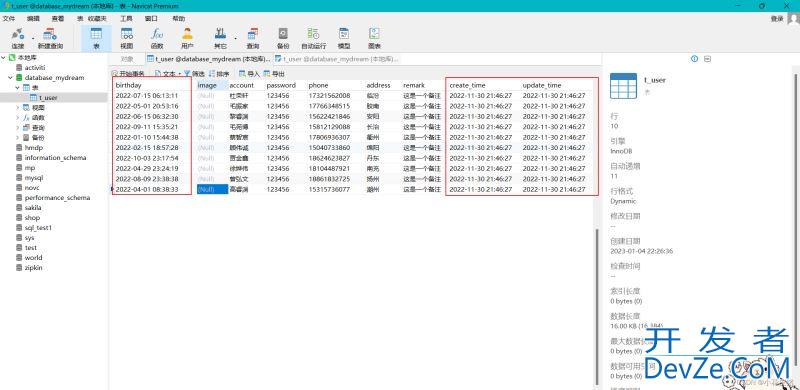Screen dimensions: 800x390
Task: Open the 用户 users toolbar button
Action: pos(187,38)
